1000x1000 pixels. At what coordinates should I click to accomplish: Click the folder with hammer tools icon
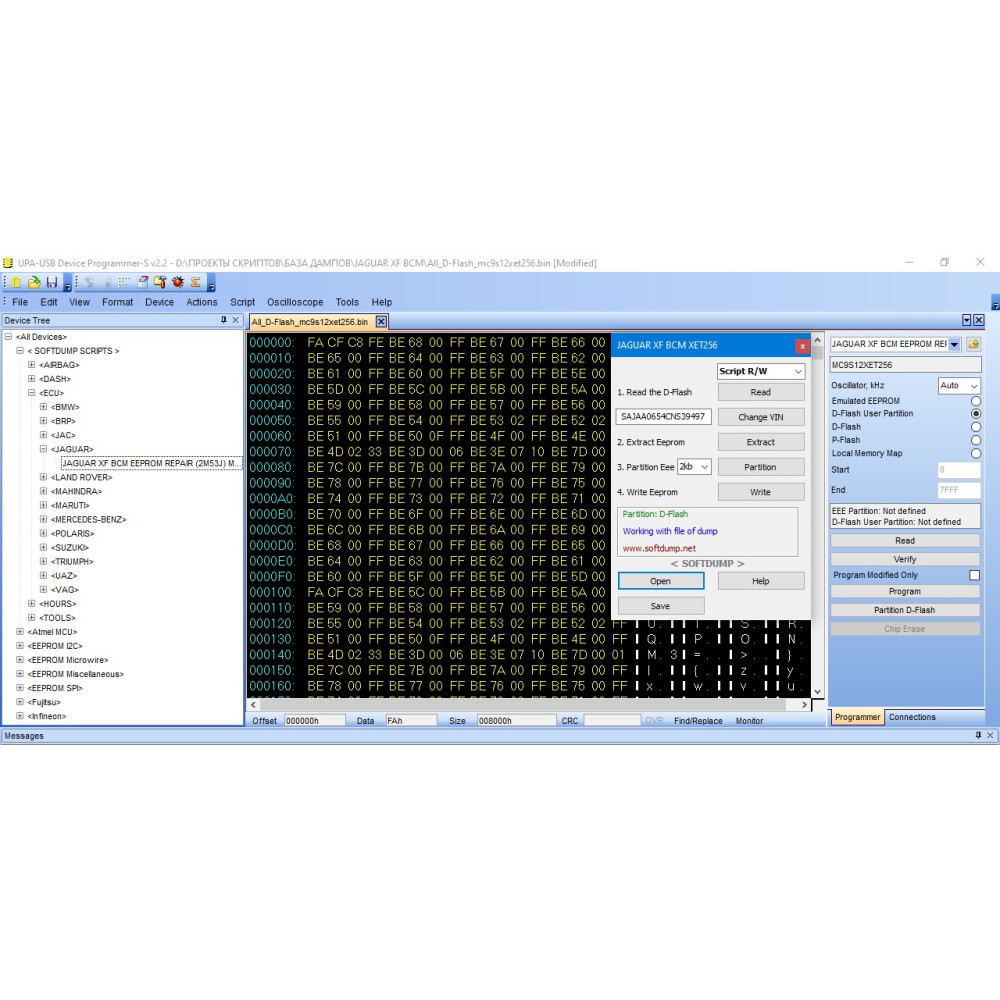tap(160, 282)
